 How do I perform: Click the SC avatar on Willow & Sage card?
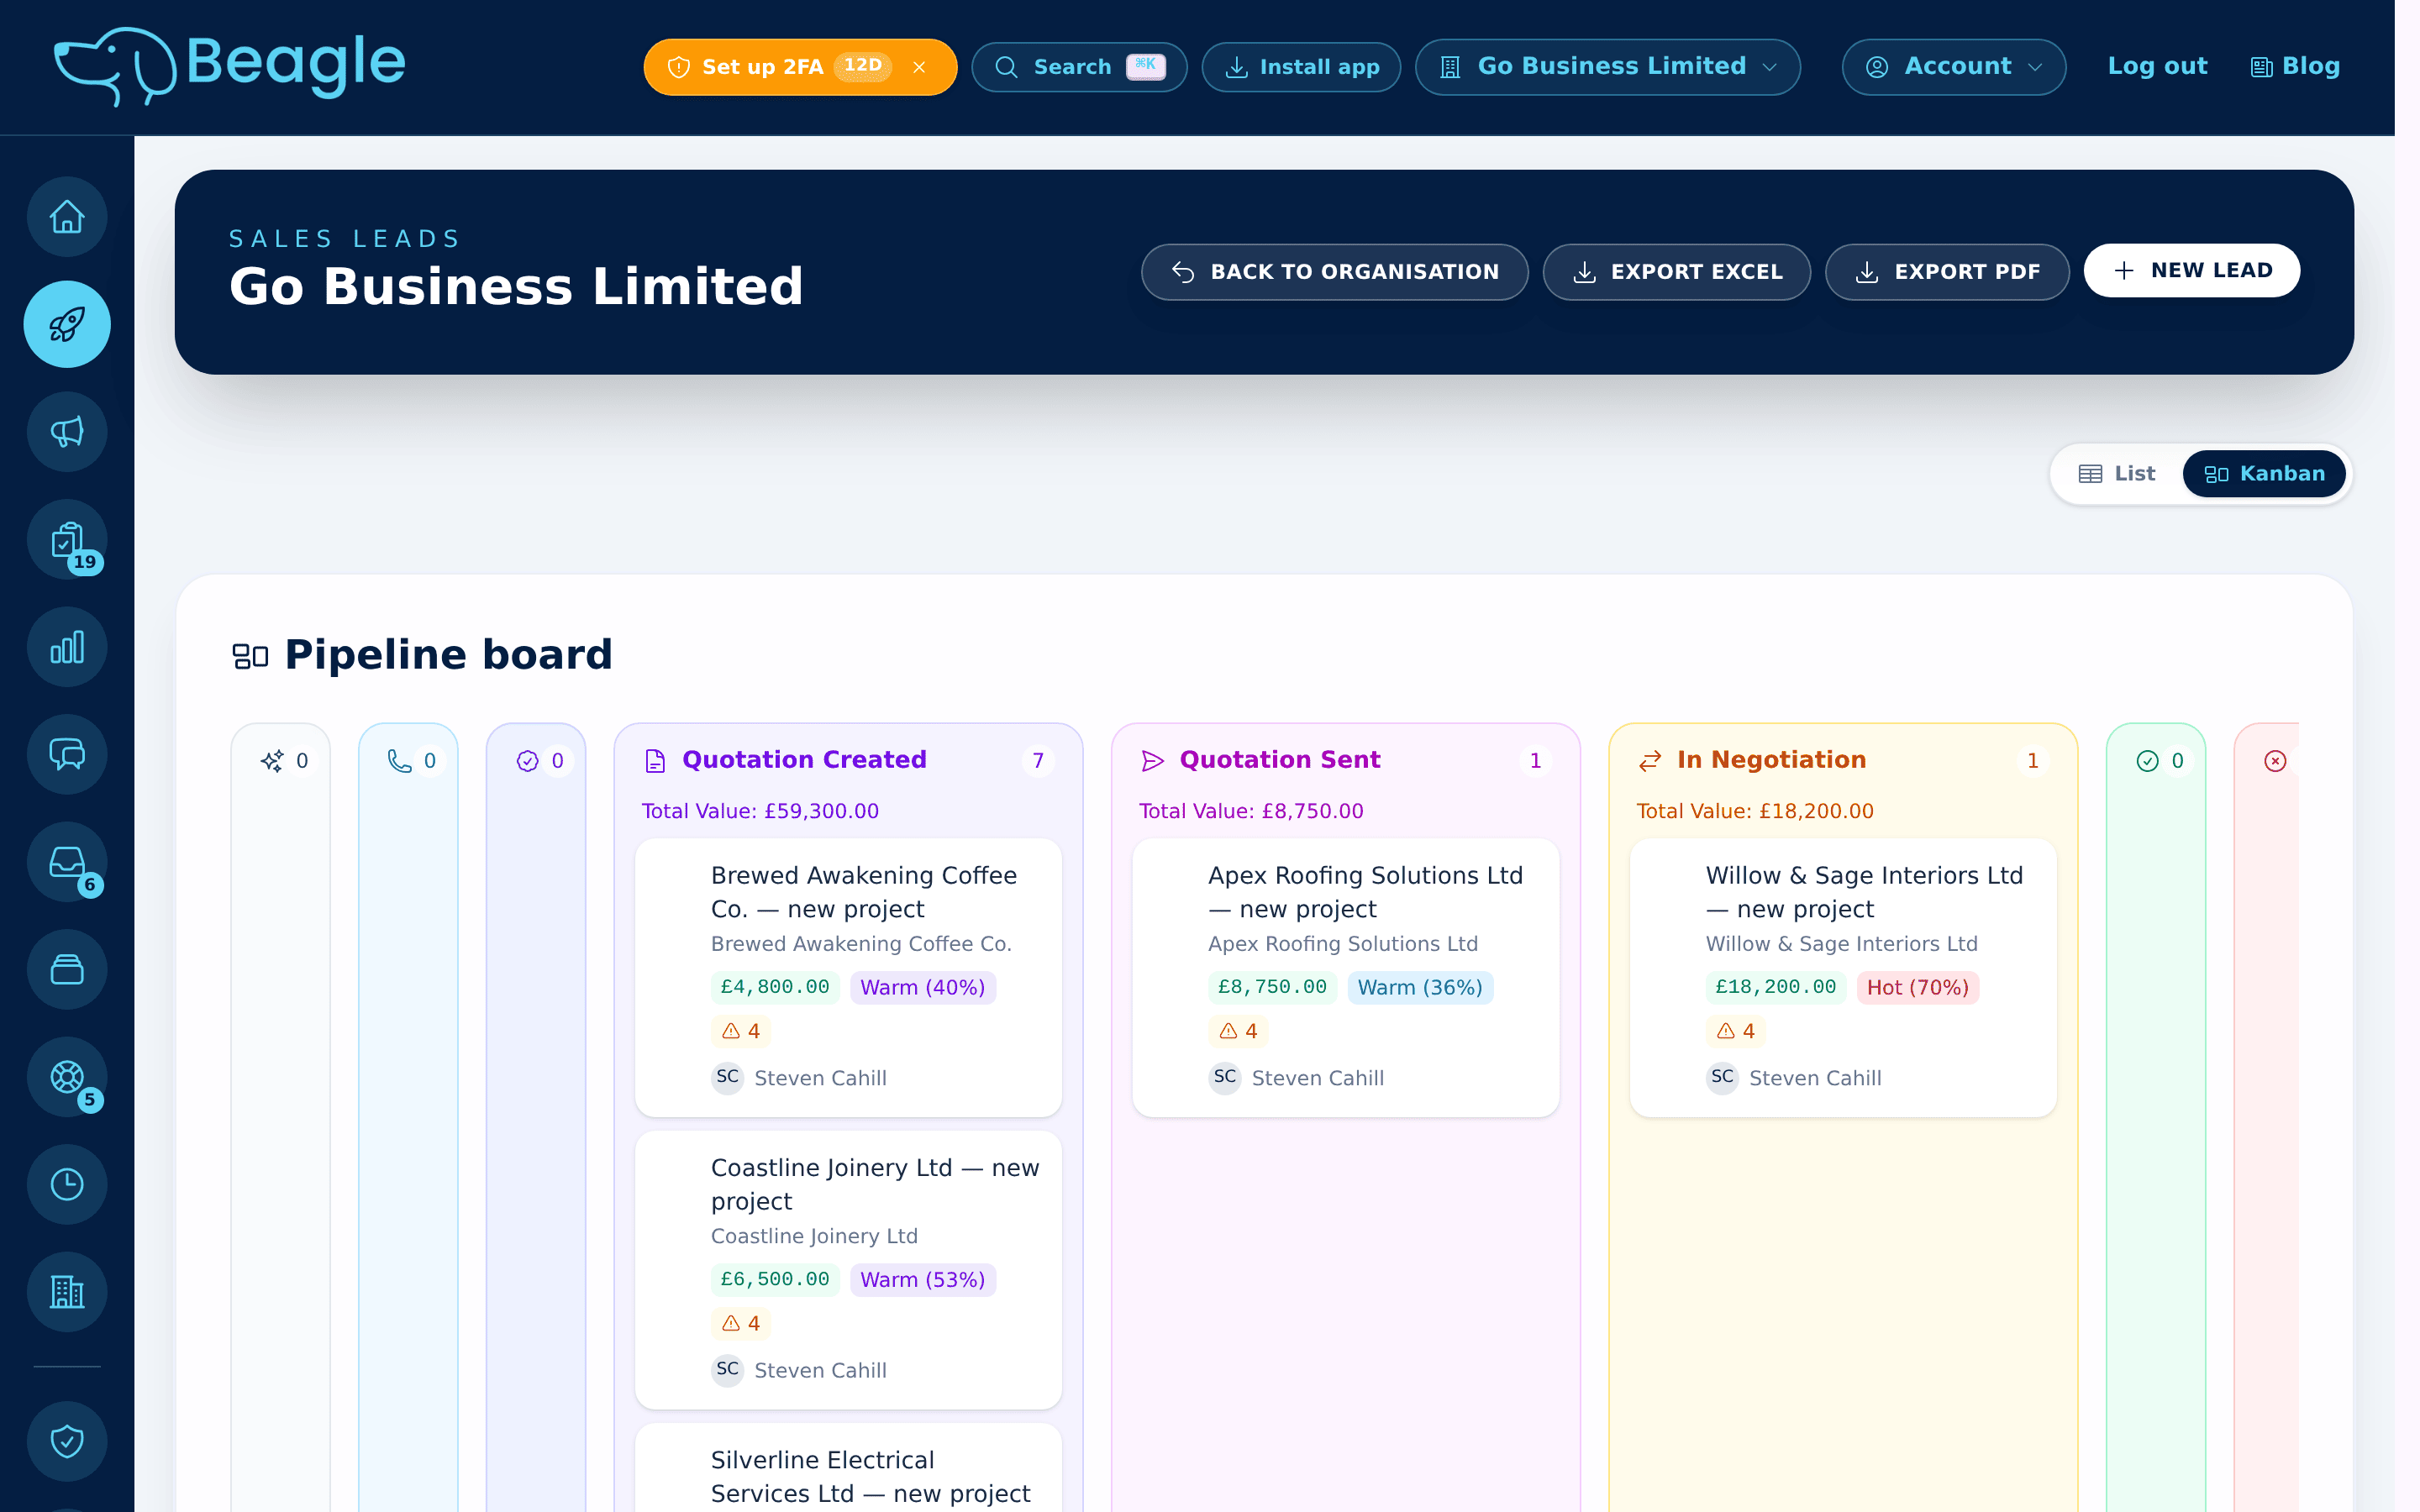pos(1722,1077)
